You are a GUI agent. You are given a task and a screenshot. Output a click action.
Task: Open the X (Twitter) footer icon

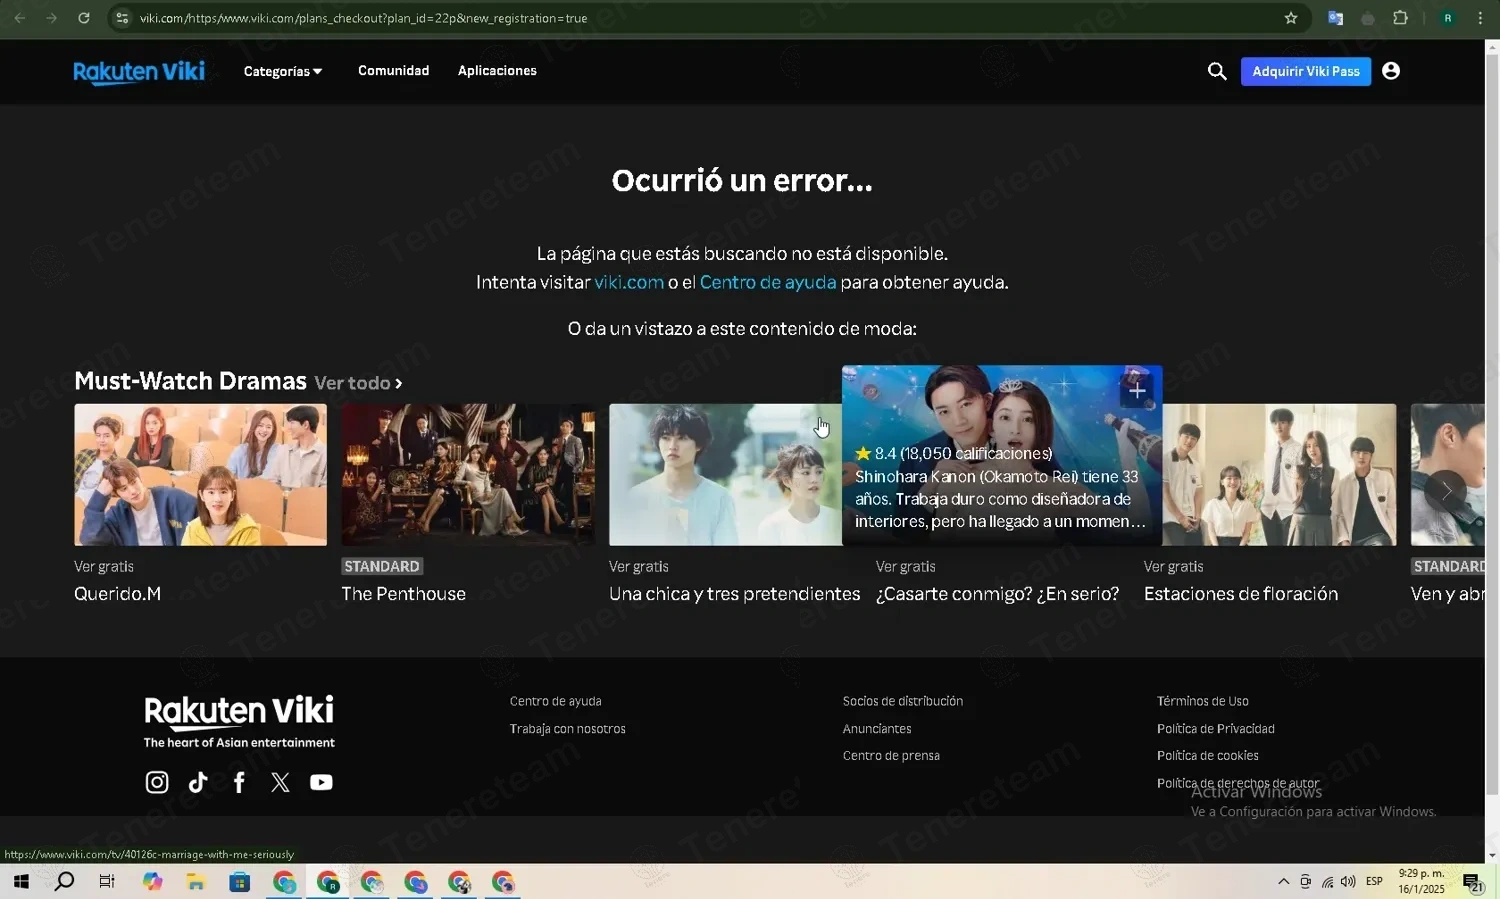pyautogui.click(x=280, y=782)
